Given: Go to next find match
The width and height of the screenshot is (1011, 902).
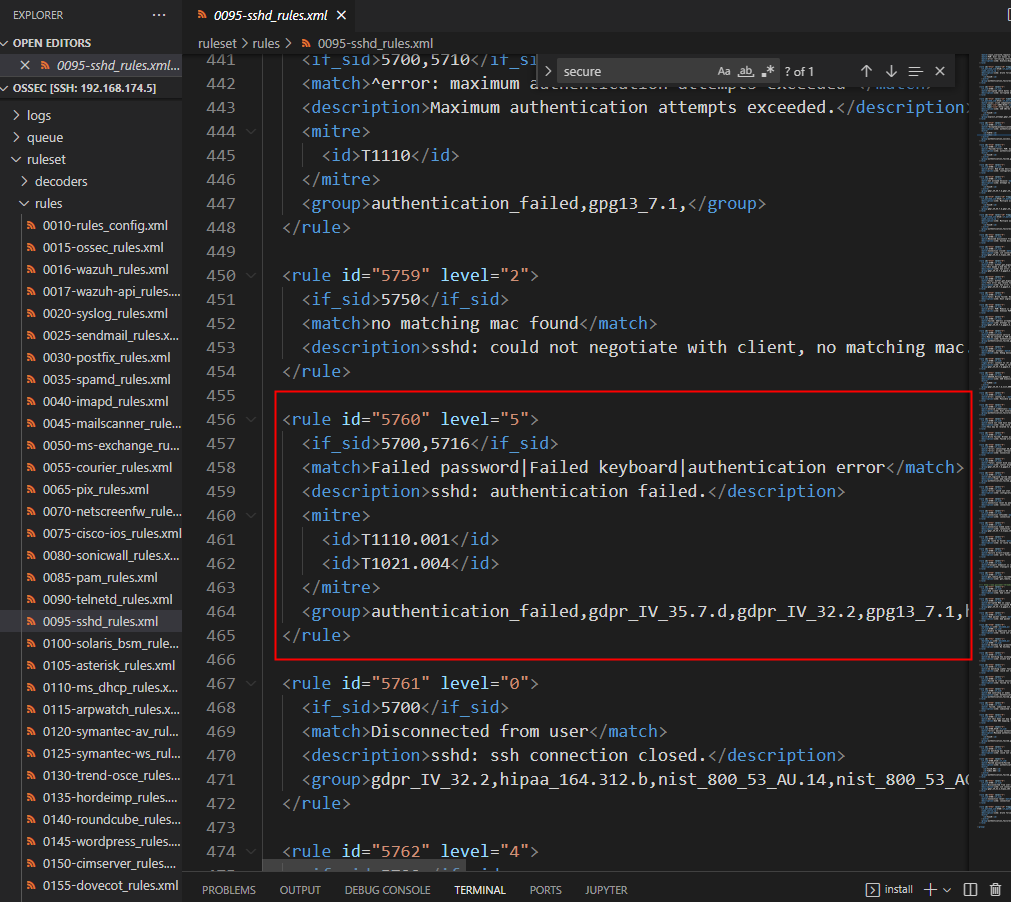Looking at the screenshot, I should point(891,71).
